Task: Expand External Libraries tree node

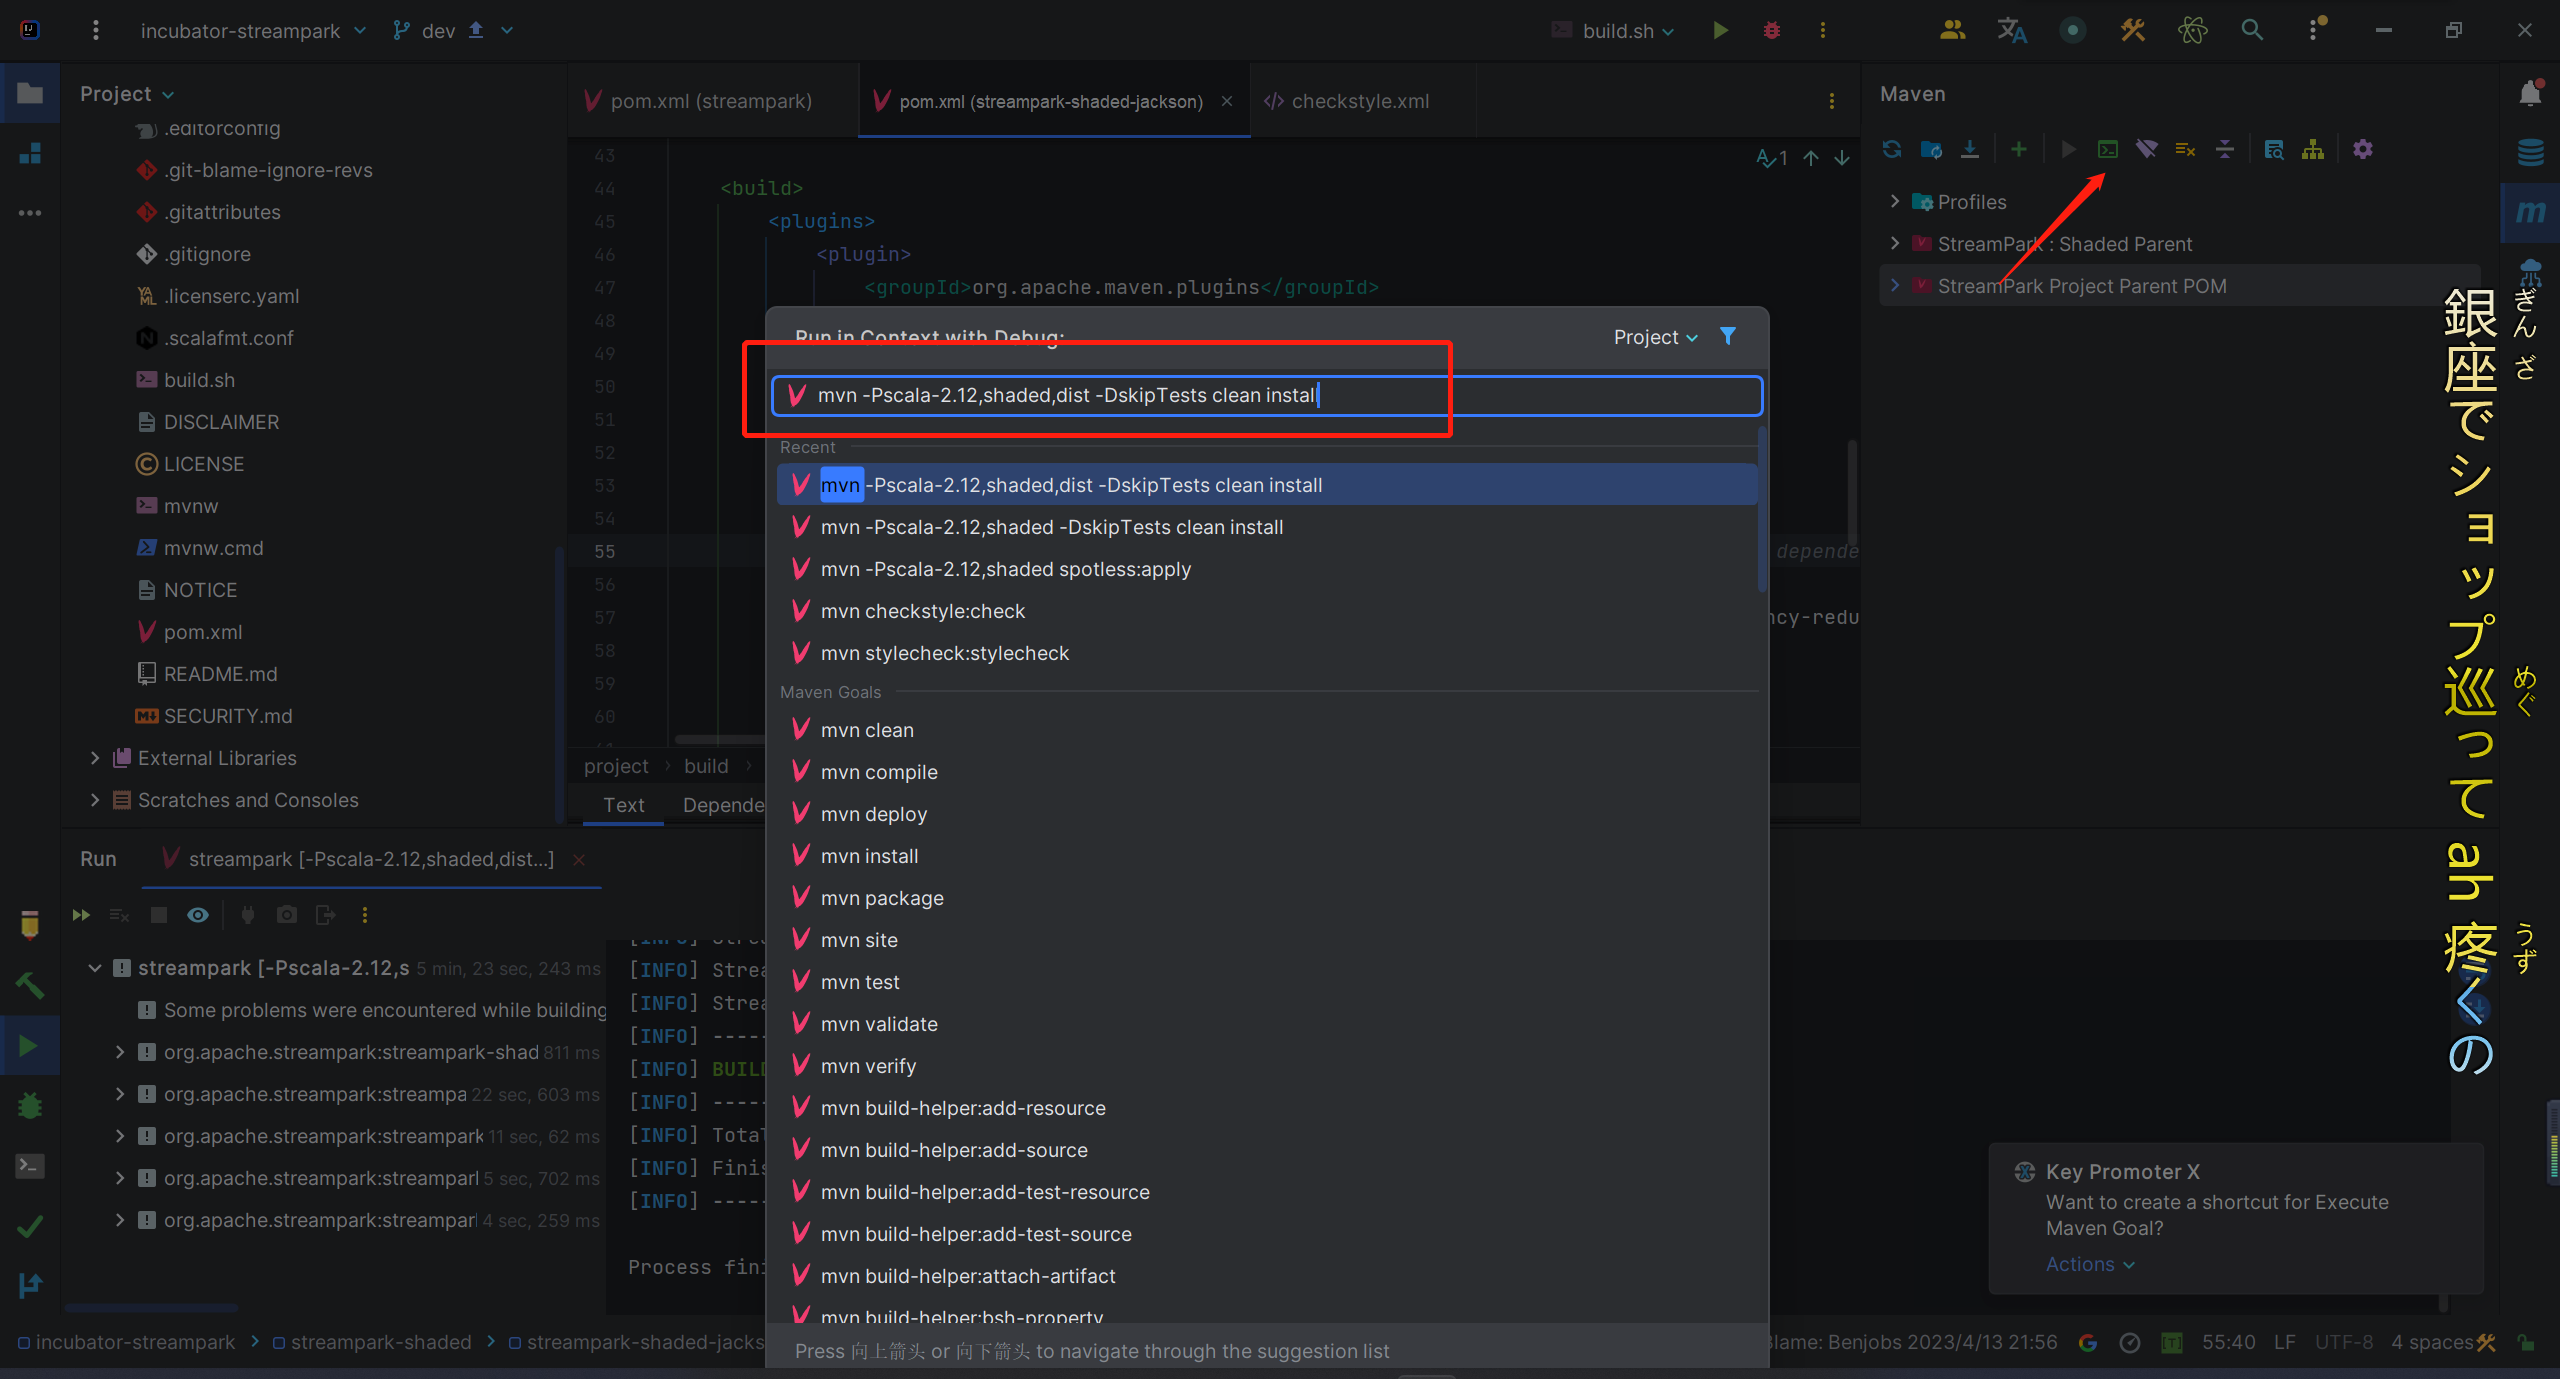Action: (x=95, y=758)
